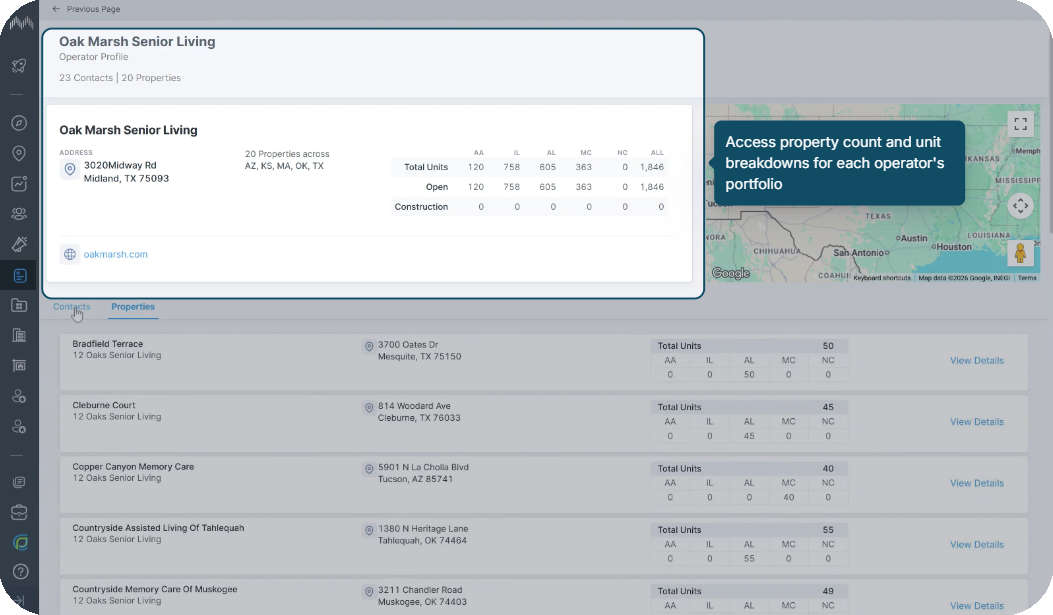Open the trend chart icon in sidebar
Image resolution: width=1053 pixels, height=615 pixels.
[19, 183]
